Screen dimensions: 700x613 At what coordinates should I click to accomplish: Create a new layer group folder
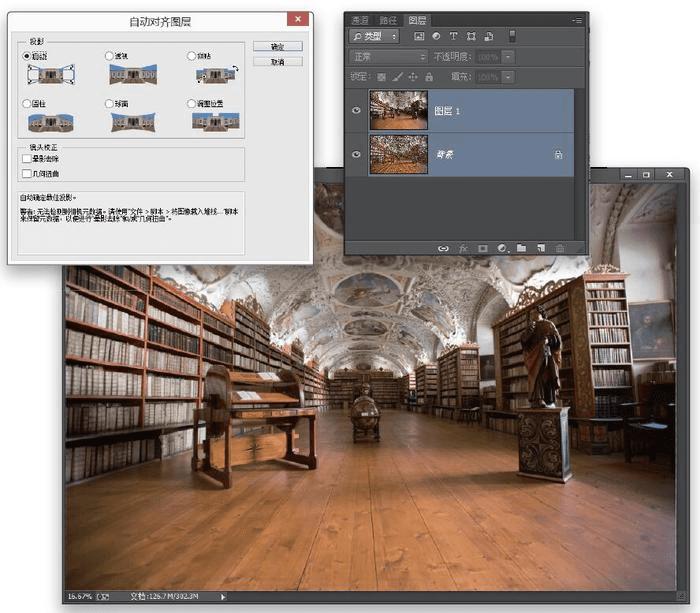click(x=520, y=247)
